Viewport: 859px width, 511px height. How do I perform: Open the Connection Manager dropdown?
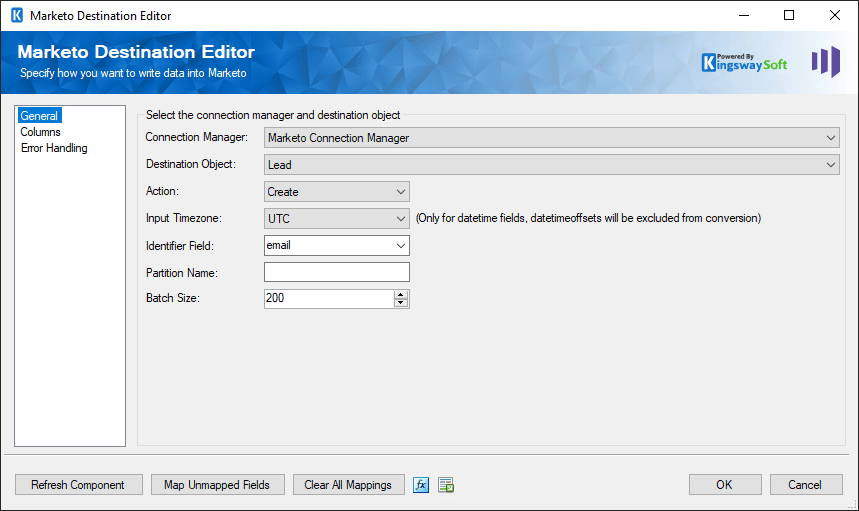pyautogui.click(x=551, y=137)
